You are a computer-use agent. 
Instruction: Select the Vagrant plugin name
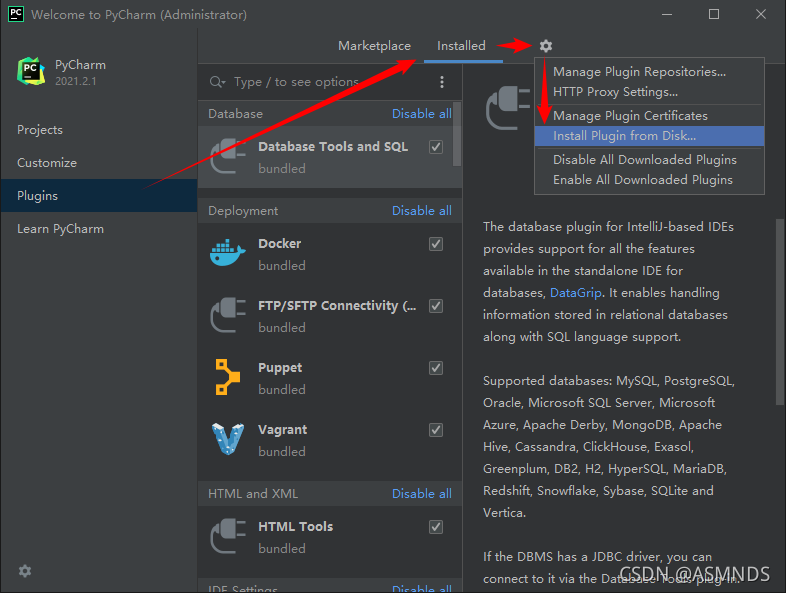(283, 430)
